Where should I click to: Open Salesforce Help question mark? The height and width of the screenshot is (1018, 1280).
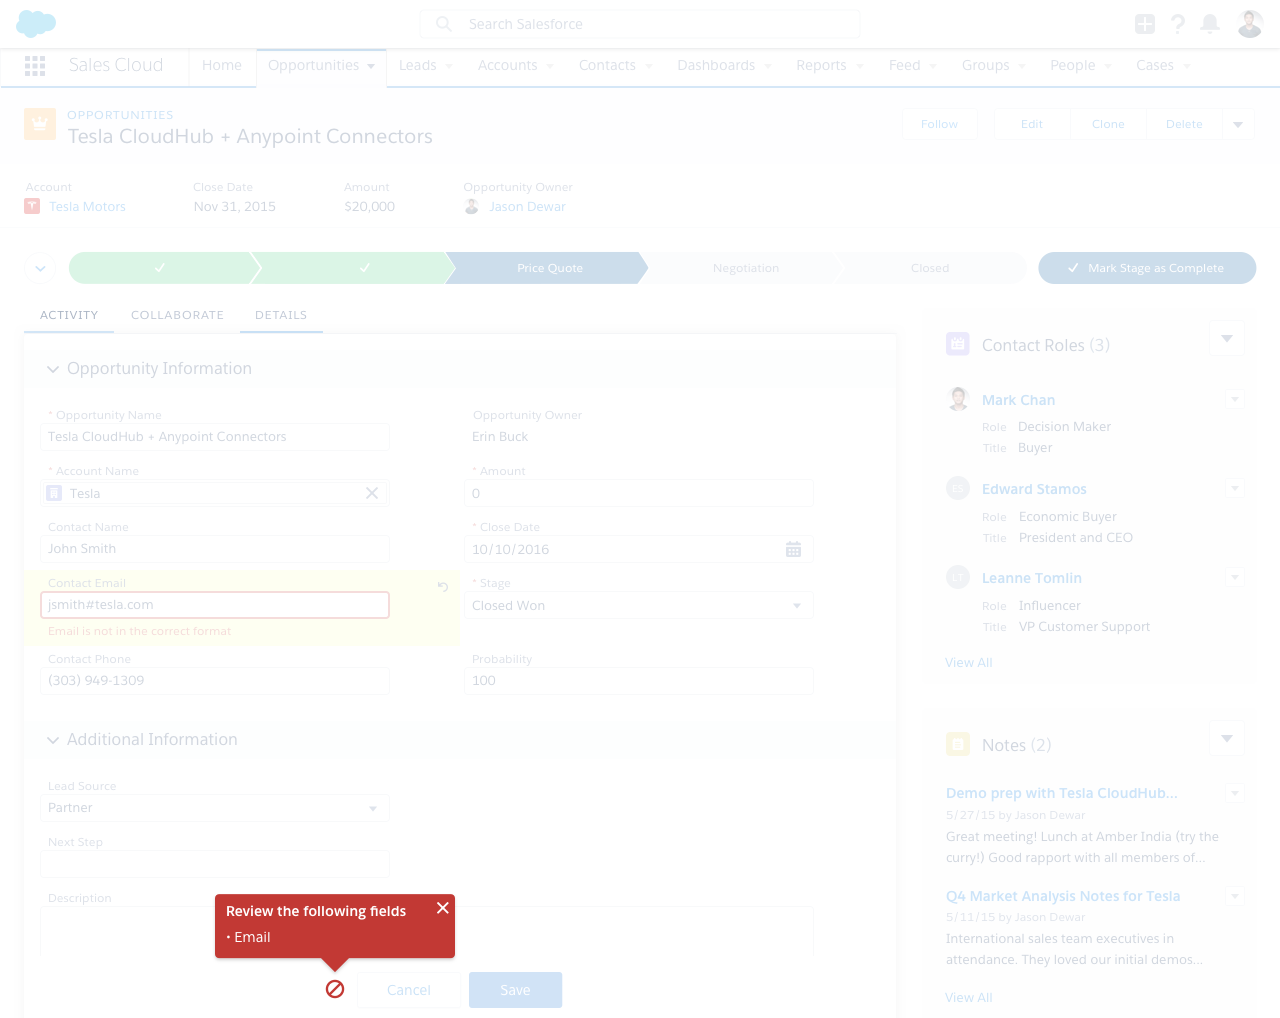(1177, 24)
